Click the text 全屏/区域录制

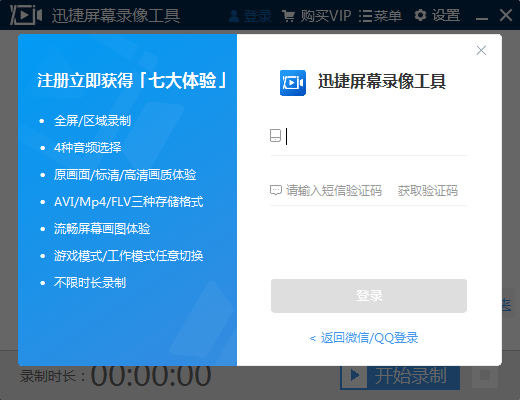click(92, 121)
